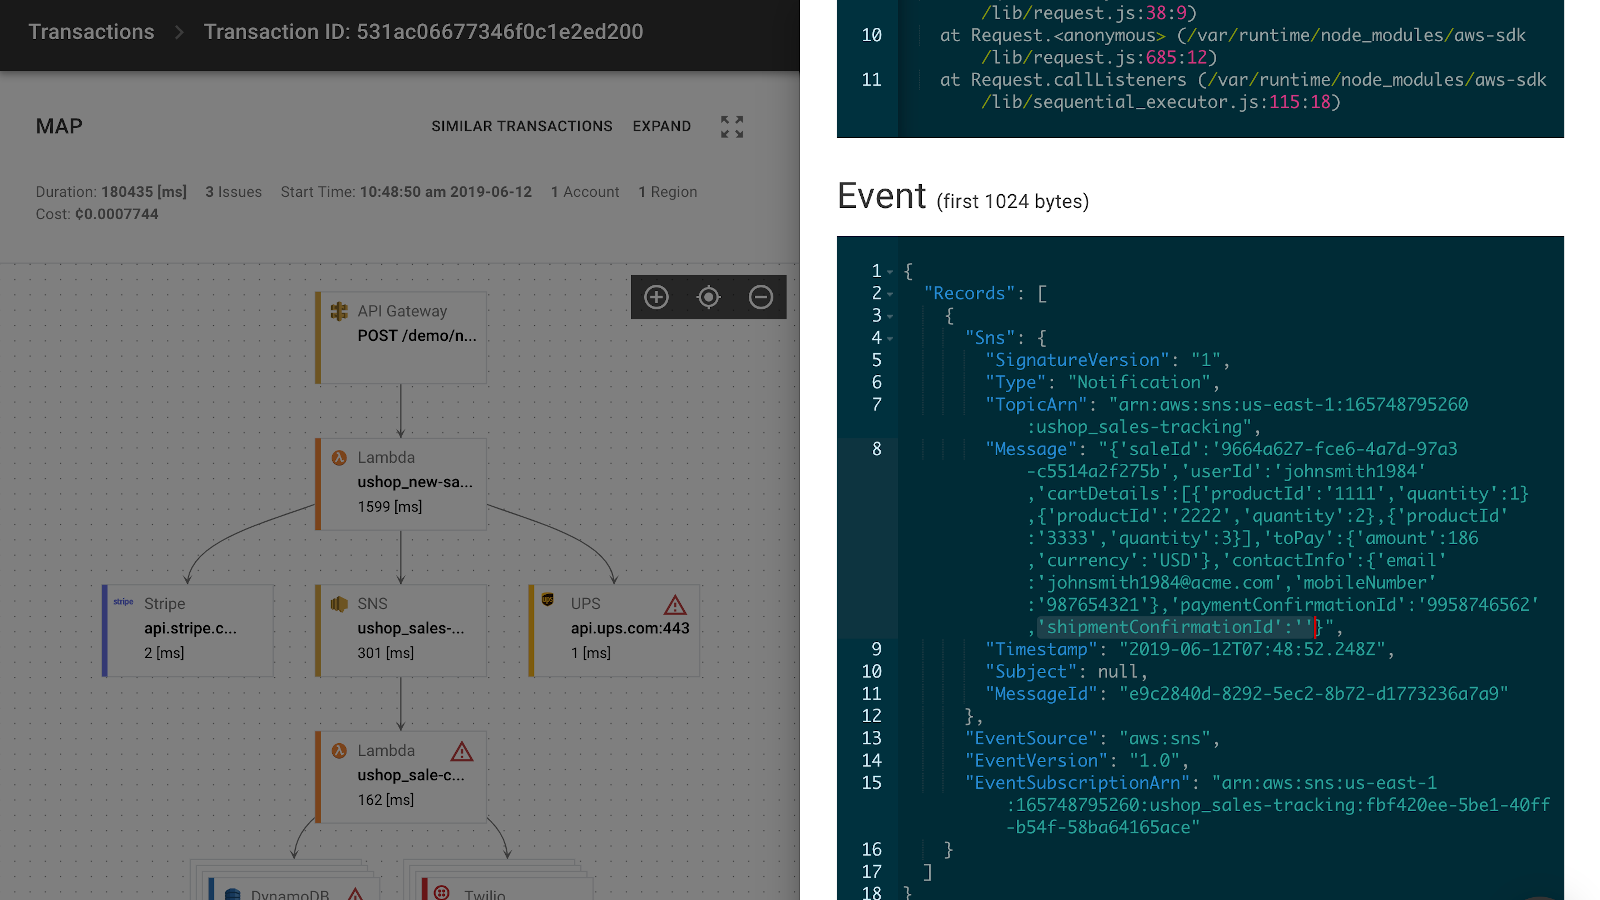Click the Start Time 10:48:50 am value
Image resolution: width=1600 pixels, height=900 pixels.
point(446,192)
